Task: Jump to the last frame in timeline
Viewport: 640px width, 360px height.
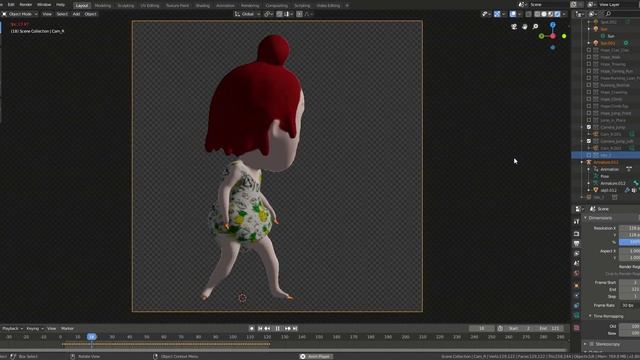Action: pyautogui.click(x=295, y=329)
